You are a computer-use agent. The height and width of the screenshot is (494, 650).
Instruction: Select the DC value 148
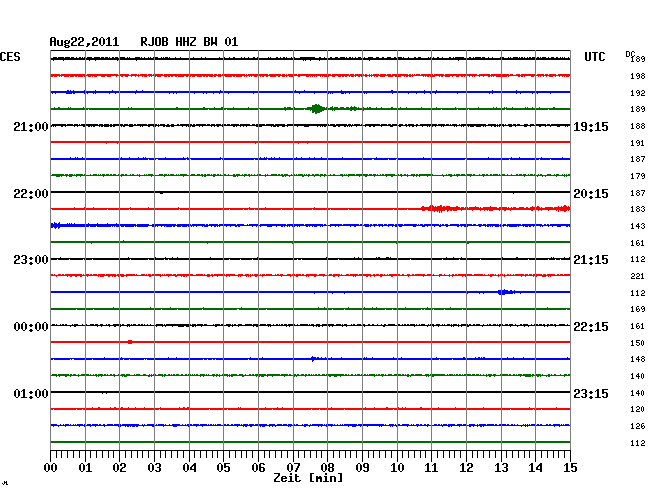(x=638, y=359)
